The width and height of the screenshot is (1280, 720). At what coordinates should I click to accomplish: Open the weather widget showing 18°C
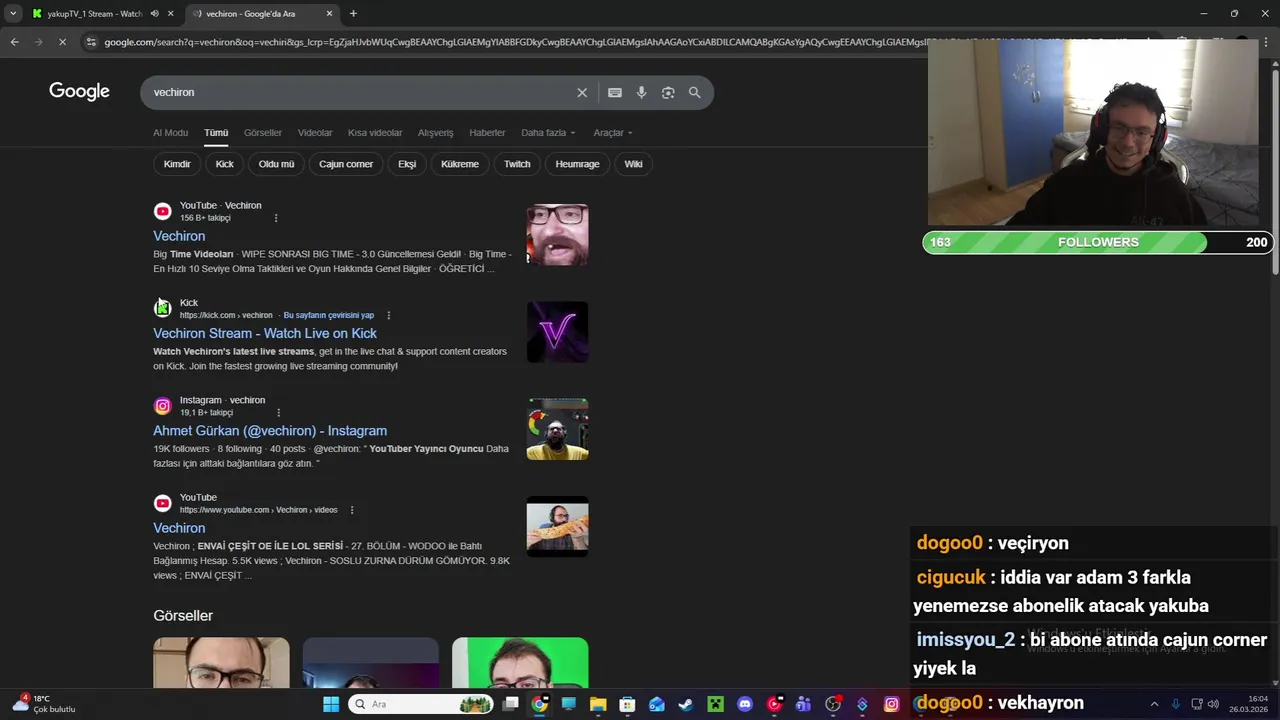point(44,704)
